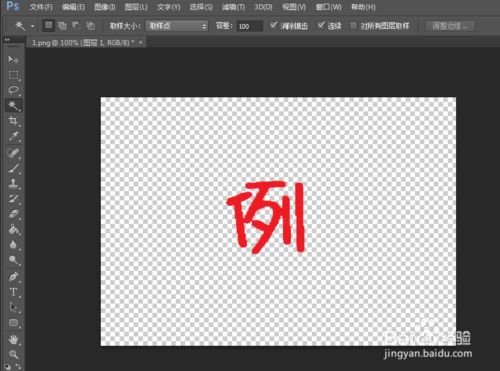
Task: Select the Horizontal Type tool
Action: click(13, 292)
